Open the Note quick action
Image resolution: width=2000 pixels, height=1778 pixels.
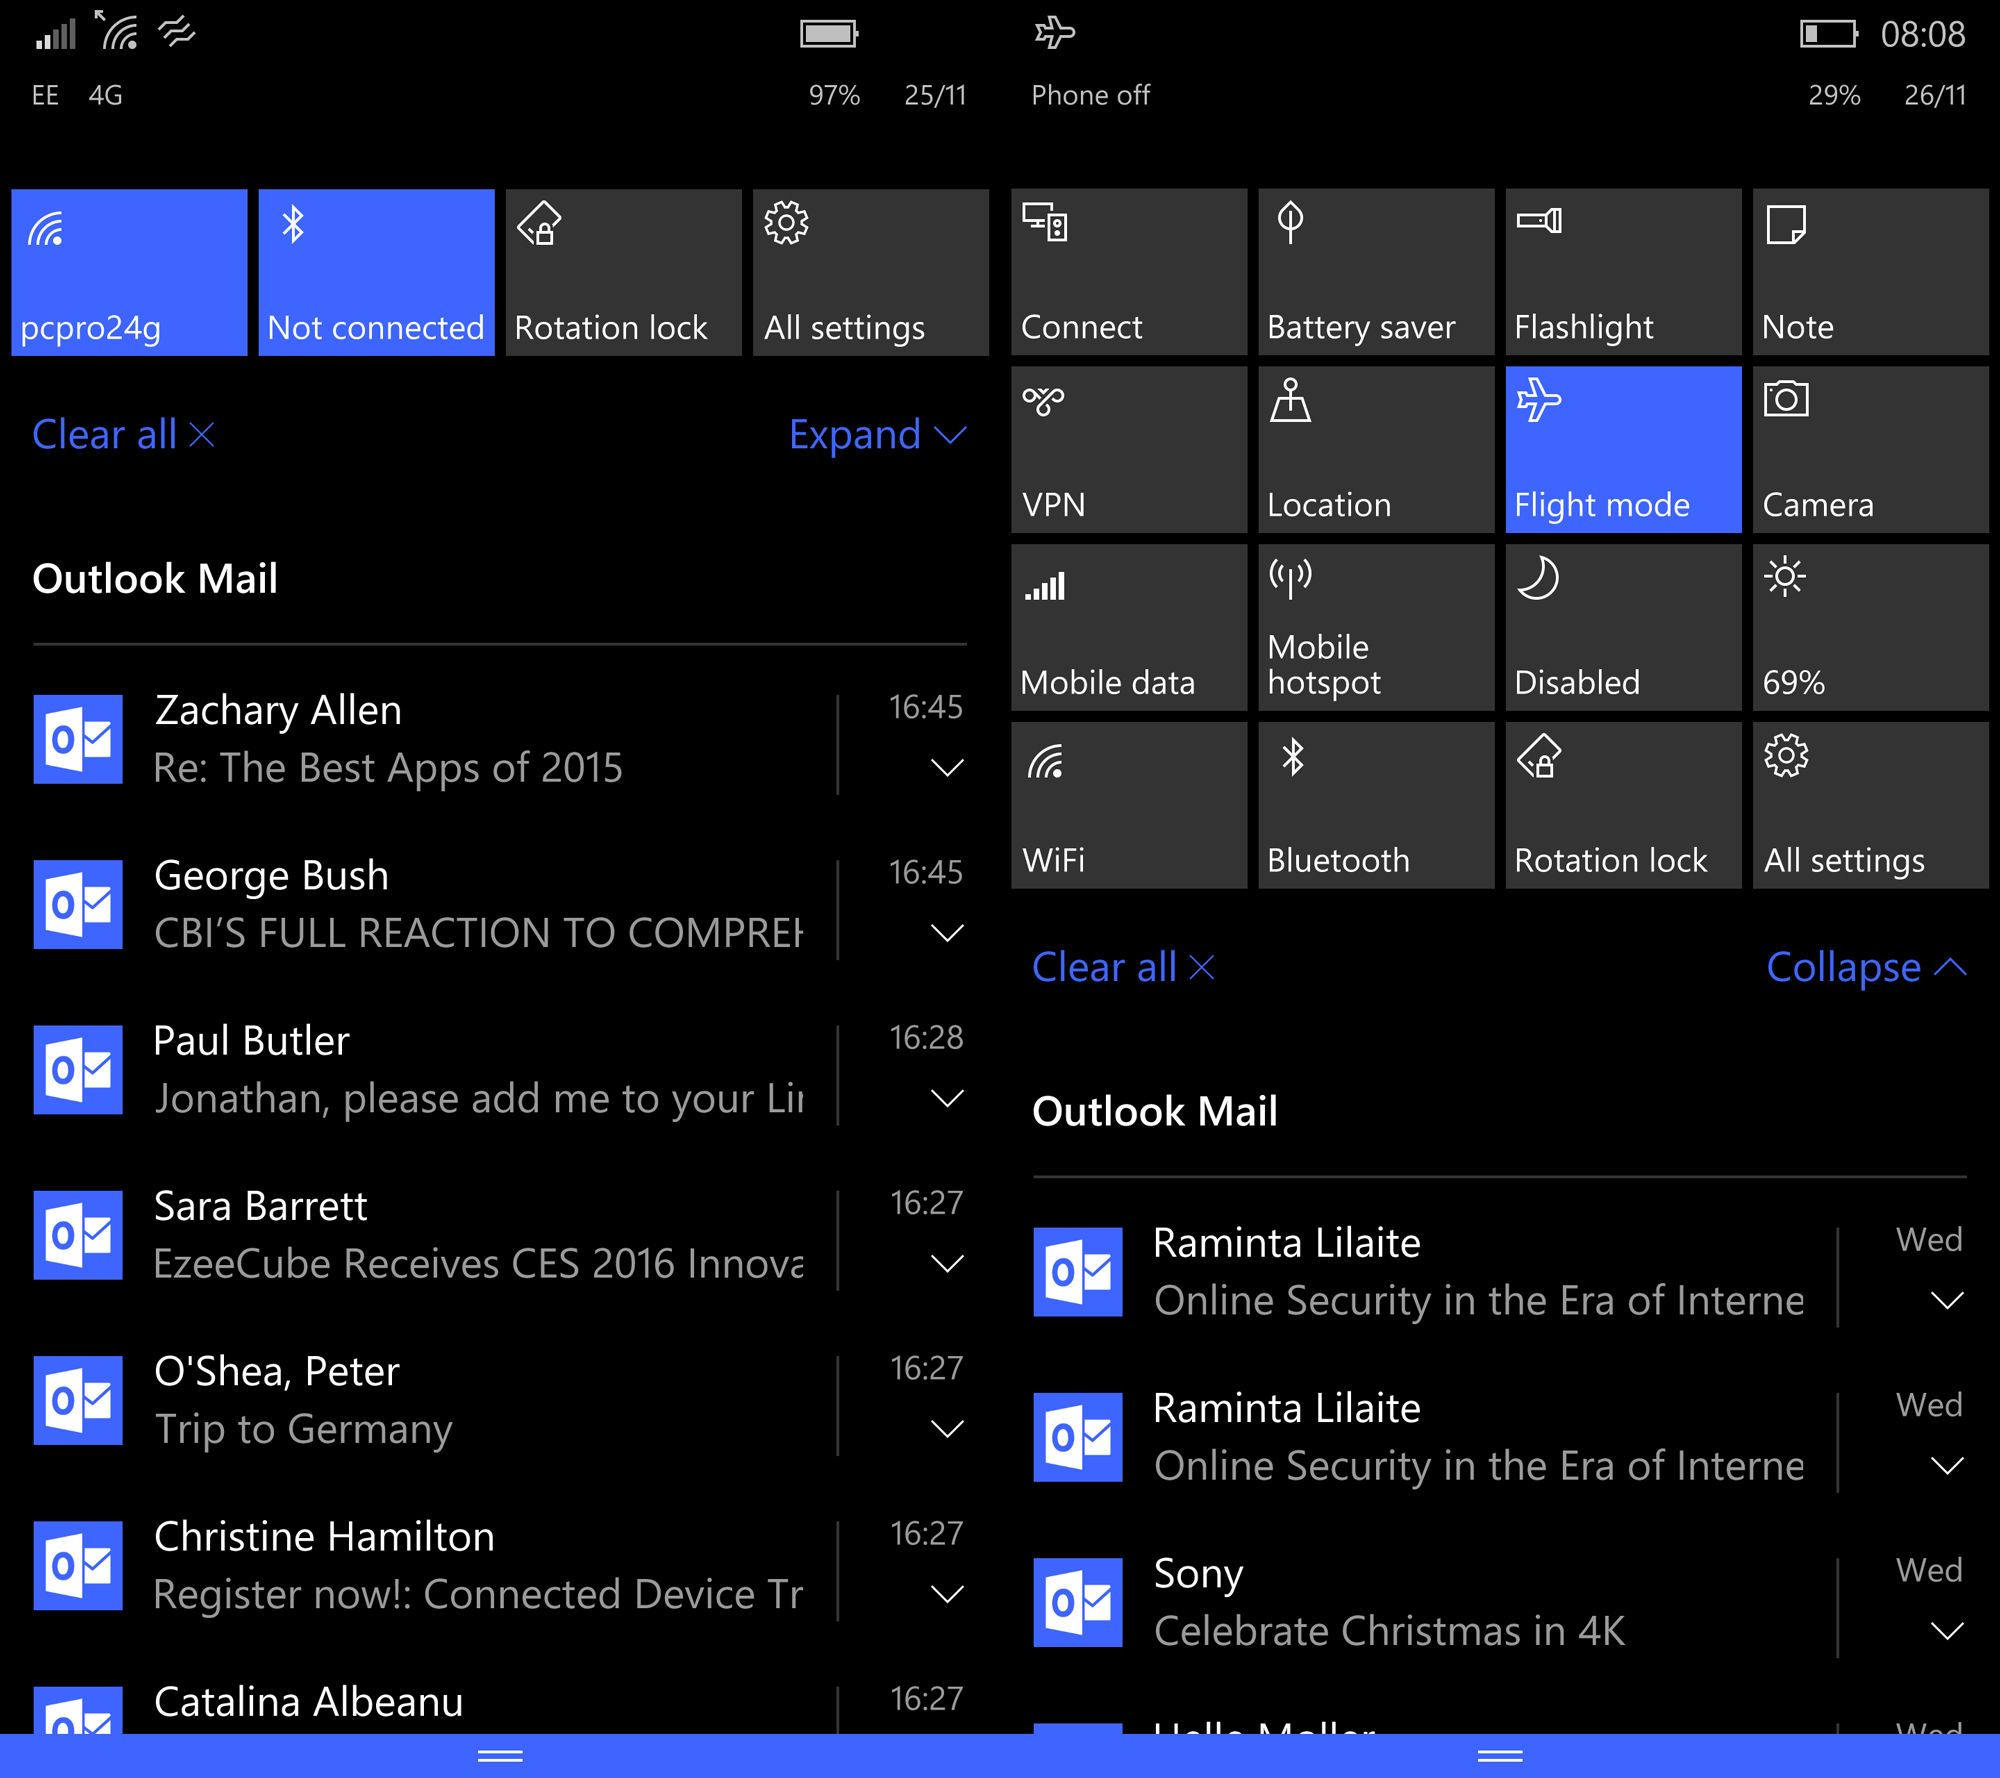1869,271
